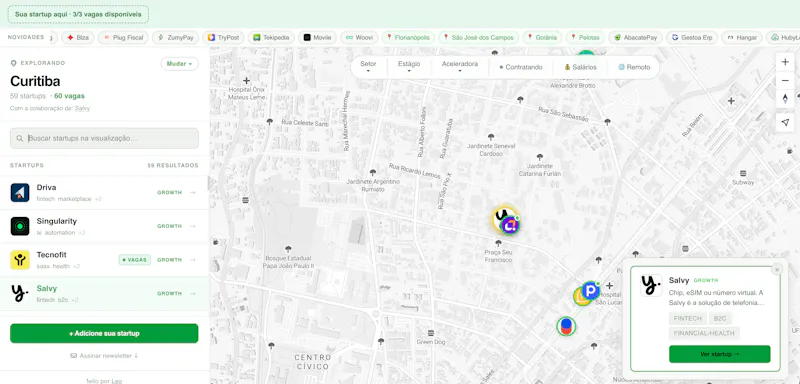Toggle the Salários filter
The height and width of the screenshot is (384, 800).
[580, 67]
